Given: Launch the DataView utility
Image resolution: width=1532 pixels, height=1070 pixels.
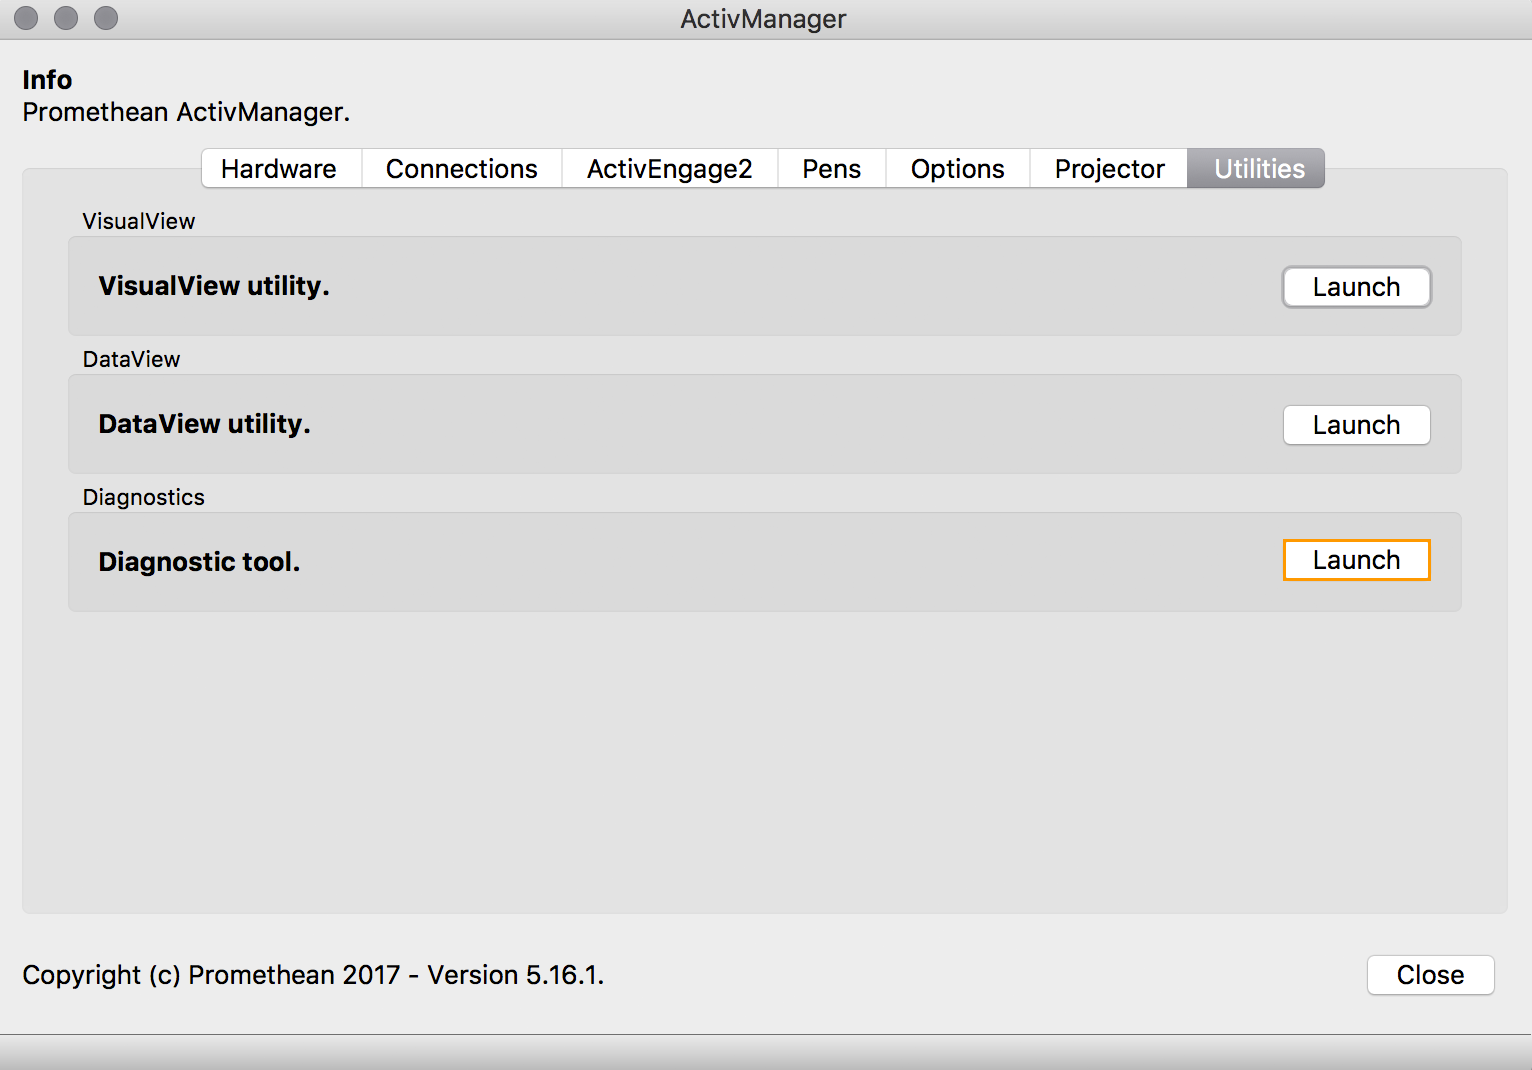Looking at the screenshot, I should 1356,424.
